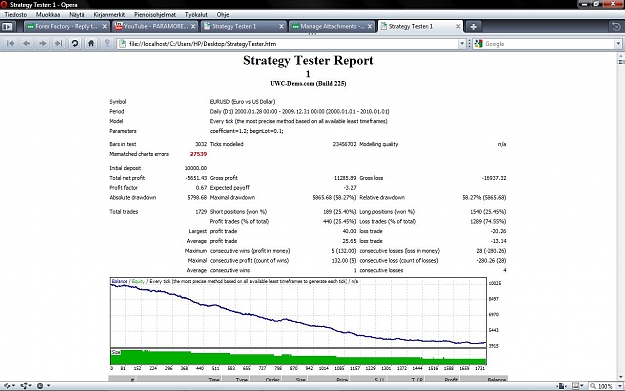The image size is (625, 391).
Task: Open the Ohje menu
Action: coord(222,14)
